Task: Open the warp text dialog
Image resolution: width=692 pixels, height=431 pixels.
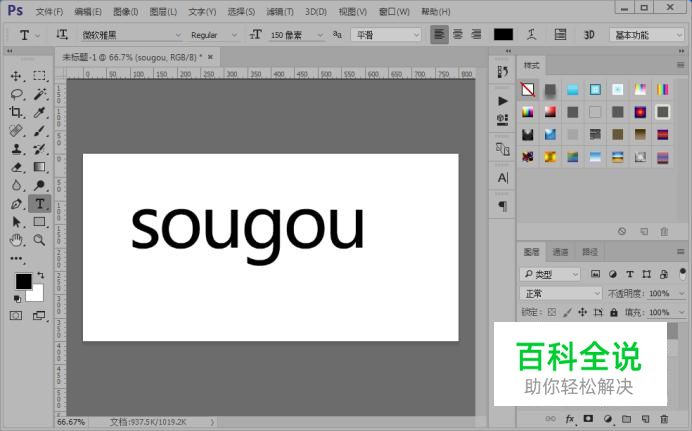Action: coord(532,34)
